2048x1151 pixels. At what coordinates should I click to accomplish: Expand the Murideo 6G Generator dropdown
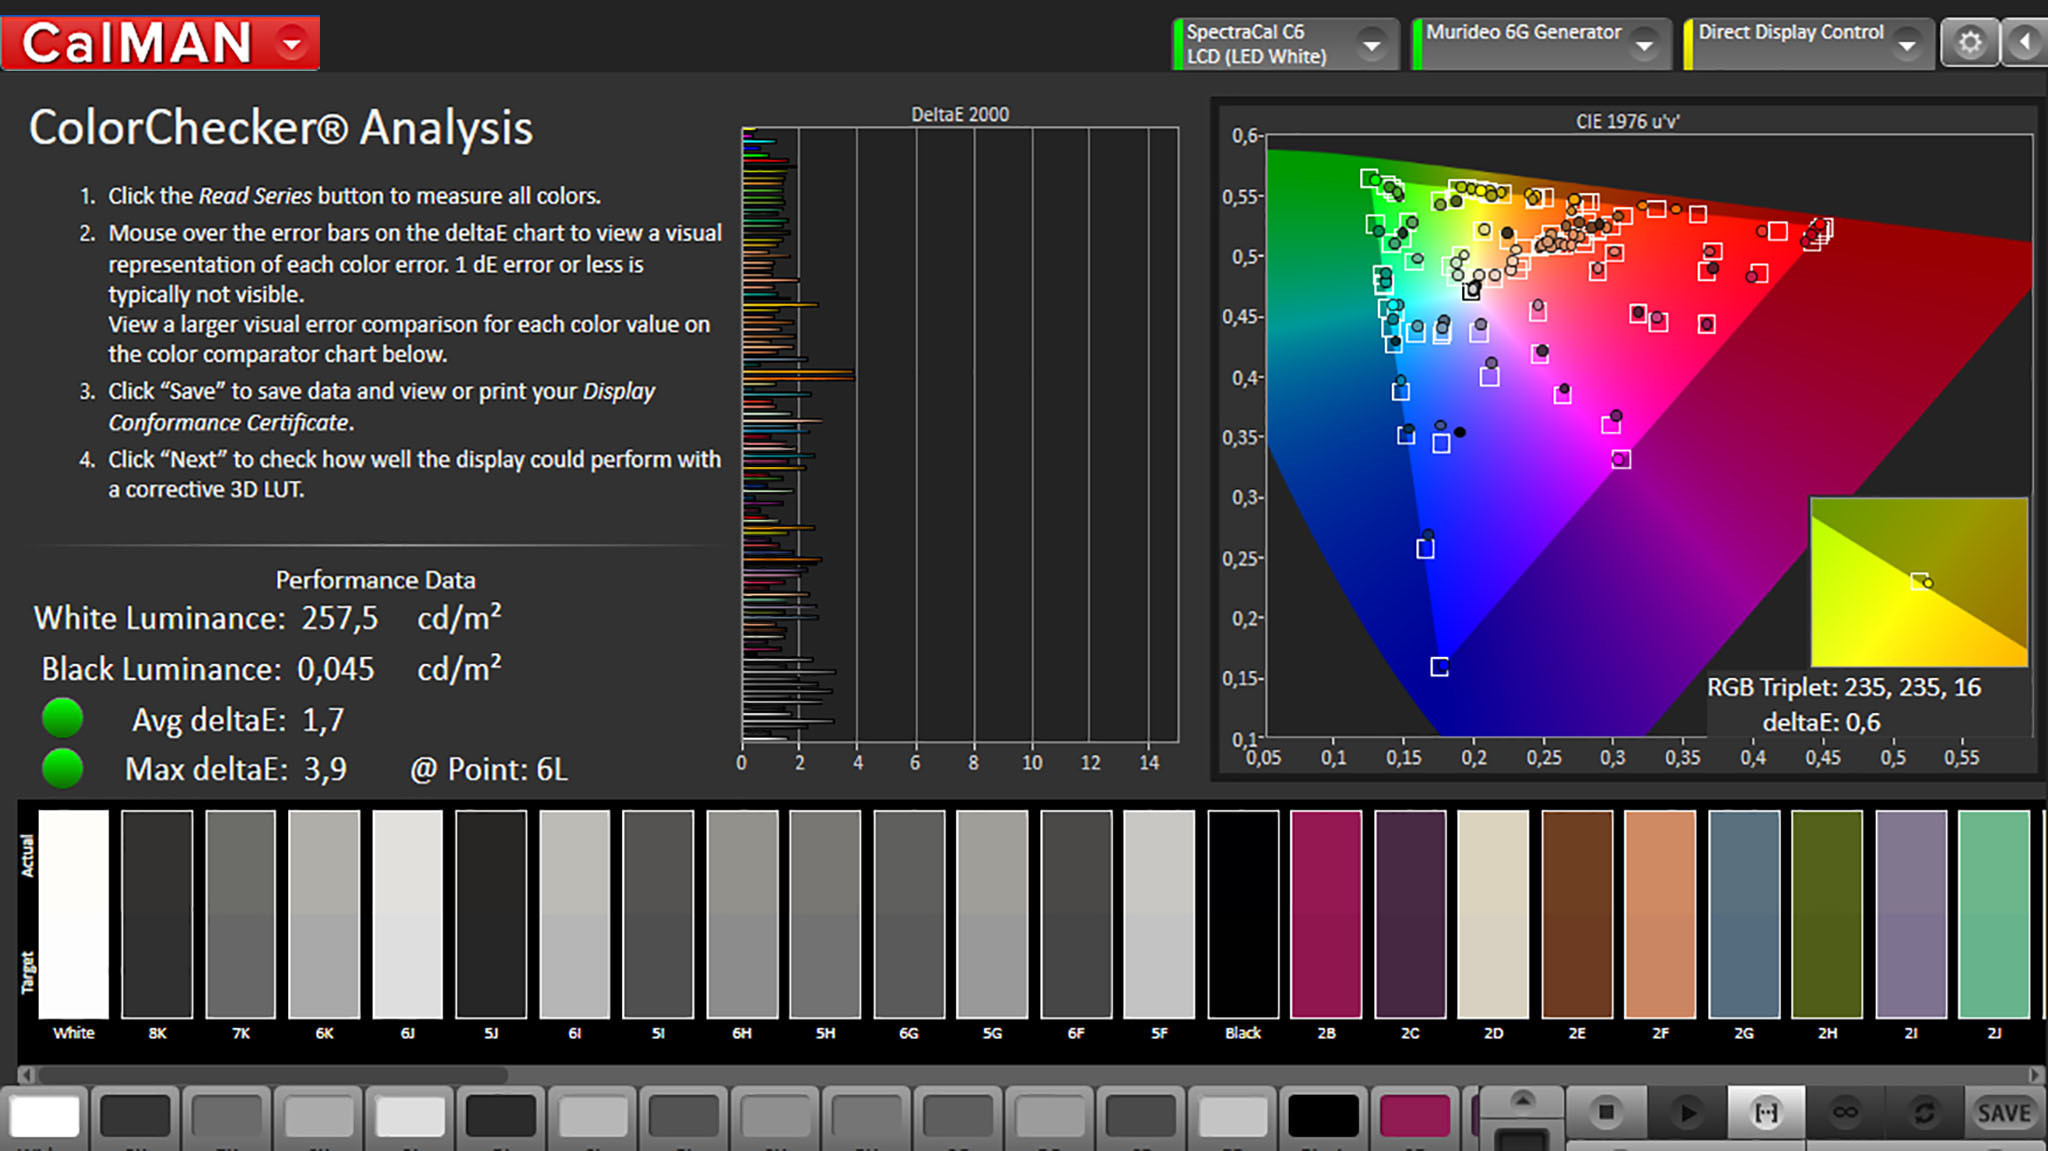pyautogui.click(x=1644, y=45)
